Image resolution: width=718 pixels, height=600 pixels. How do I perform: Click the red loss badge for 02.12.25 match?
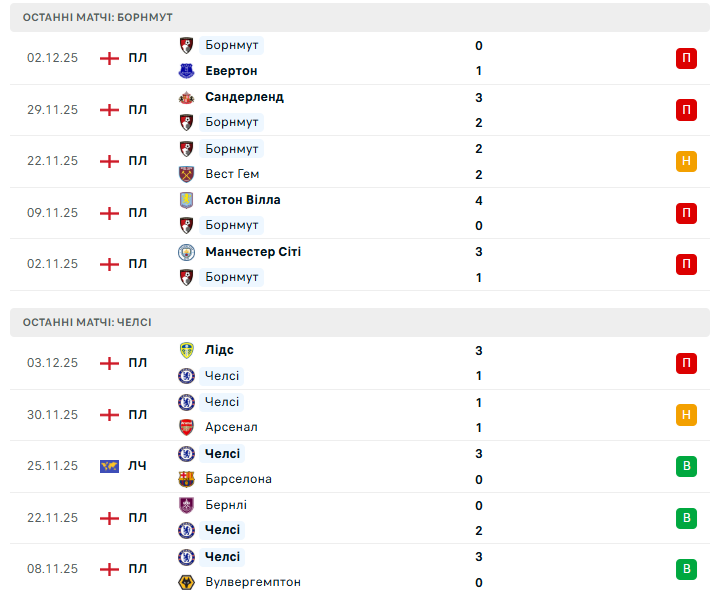point(686,58)
